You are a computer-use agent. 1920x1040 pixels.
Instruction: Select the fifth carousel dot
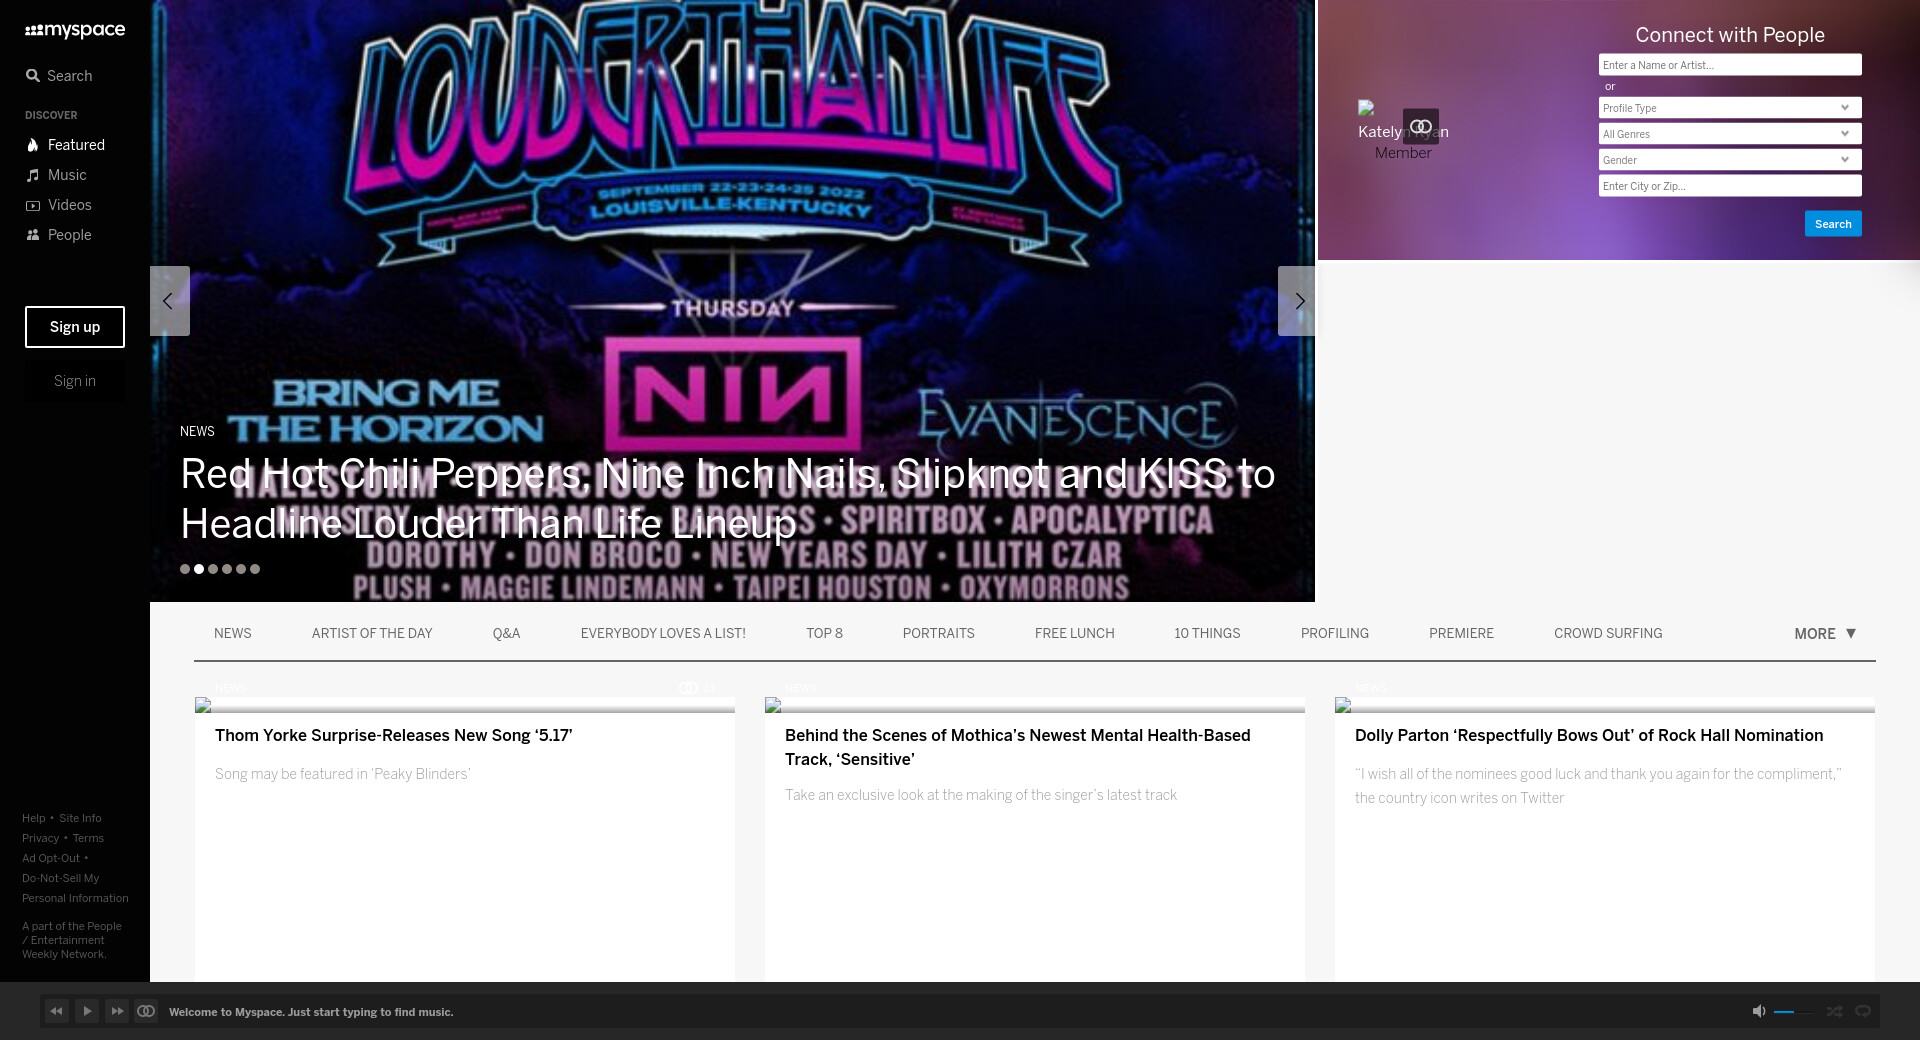[x=241, y=569]
